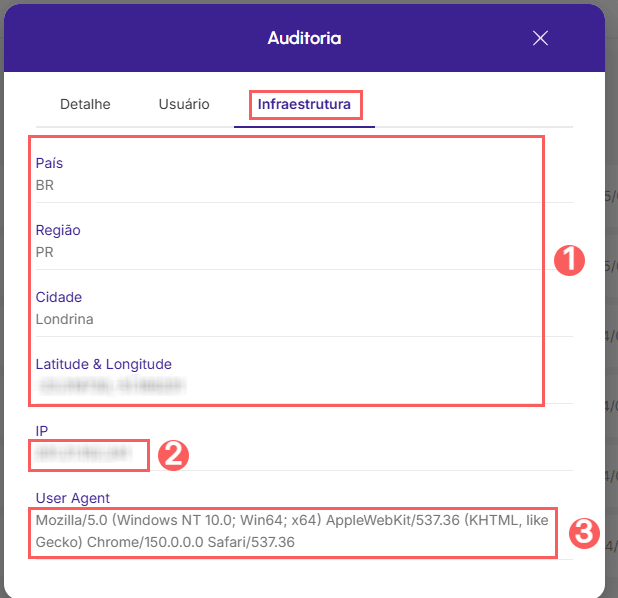Viewport: 618px width, 598px height.
Task: Click the Latitude & Longitude label
Action: coord(104,364)
